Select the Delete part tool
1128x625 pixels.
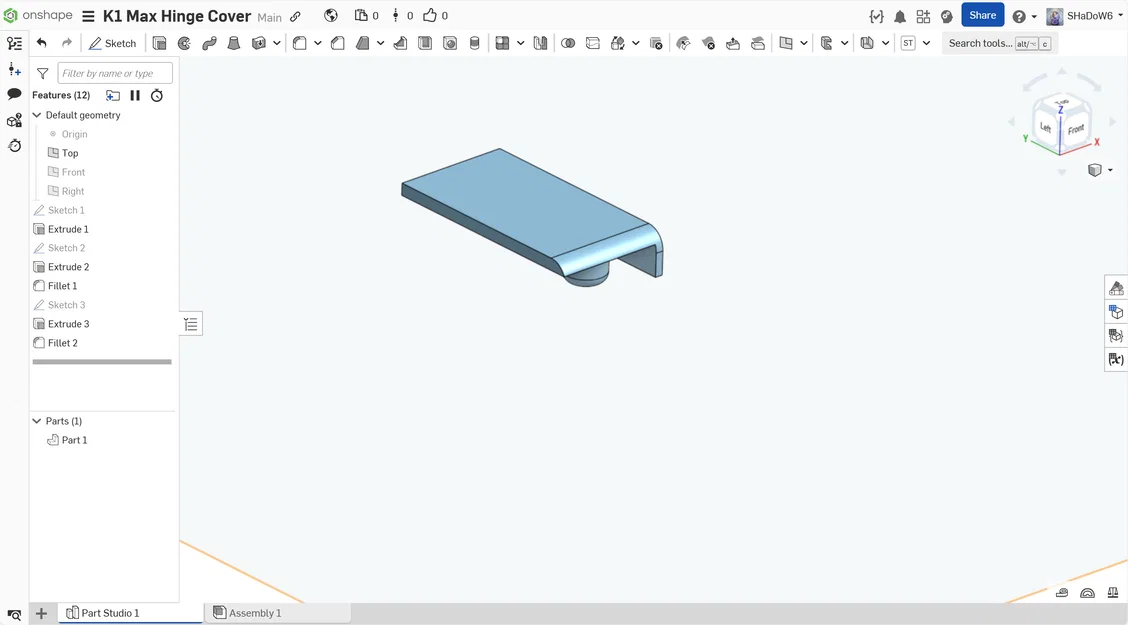pyautogui.click(x=656, y=43)
